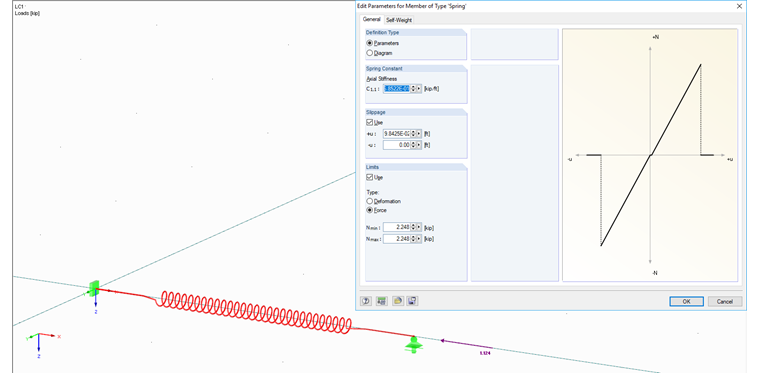760x373 pixels.
Task: Click the spinner of Nmax
Action: click(413, 238)
